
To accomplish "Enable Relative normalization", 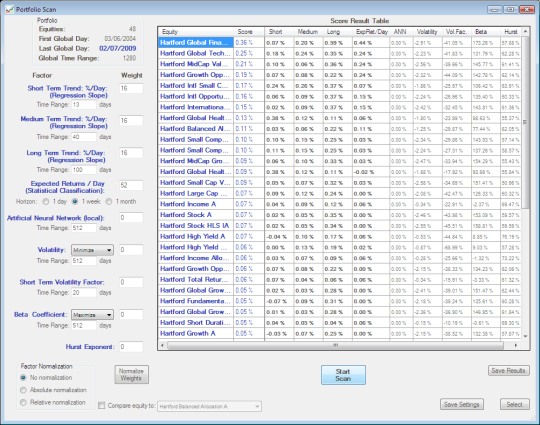I will pyautogui.click(x=23, y=403).
